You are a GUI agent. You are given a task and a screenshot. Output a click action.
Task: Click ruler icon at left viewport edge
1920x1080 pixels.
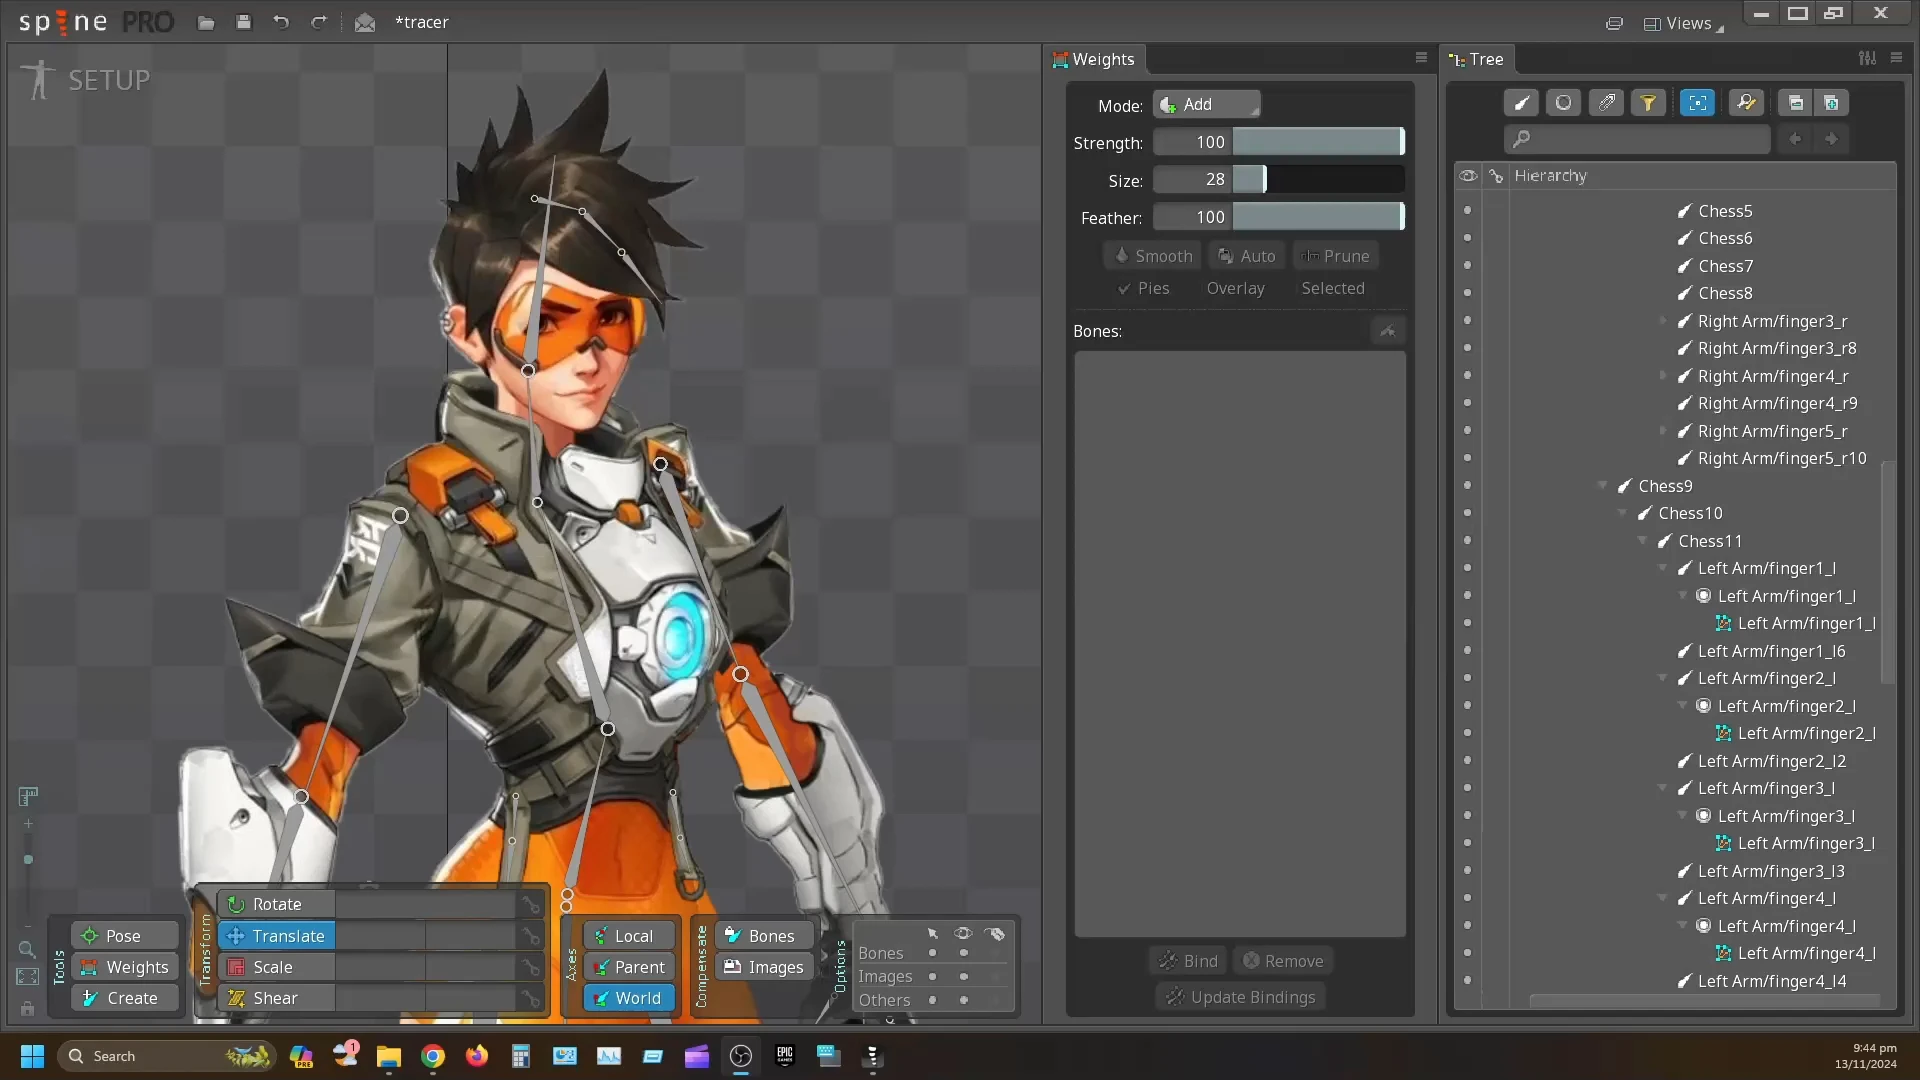[x=28, y=796]
